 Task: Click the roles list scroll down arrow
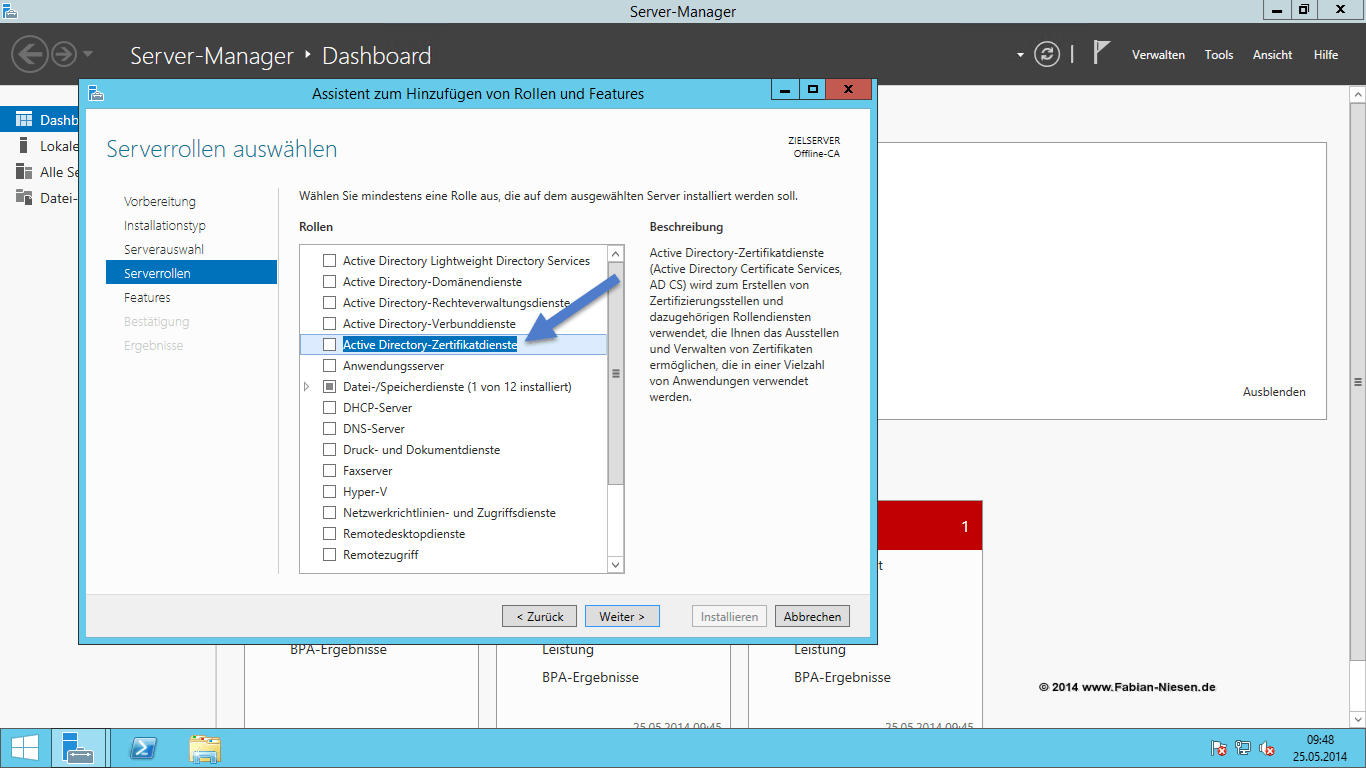[x=616, y=565]
